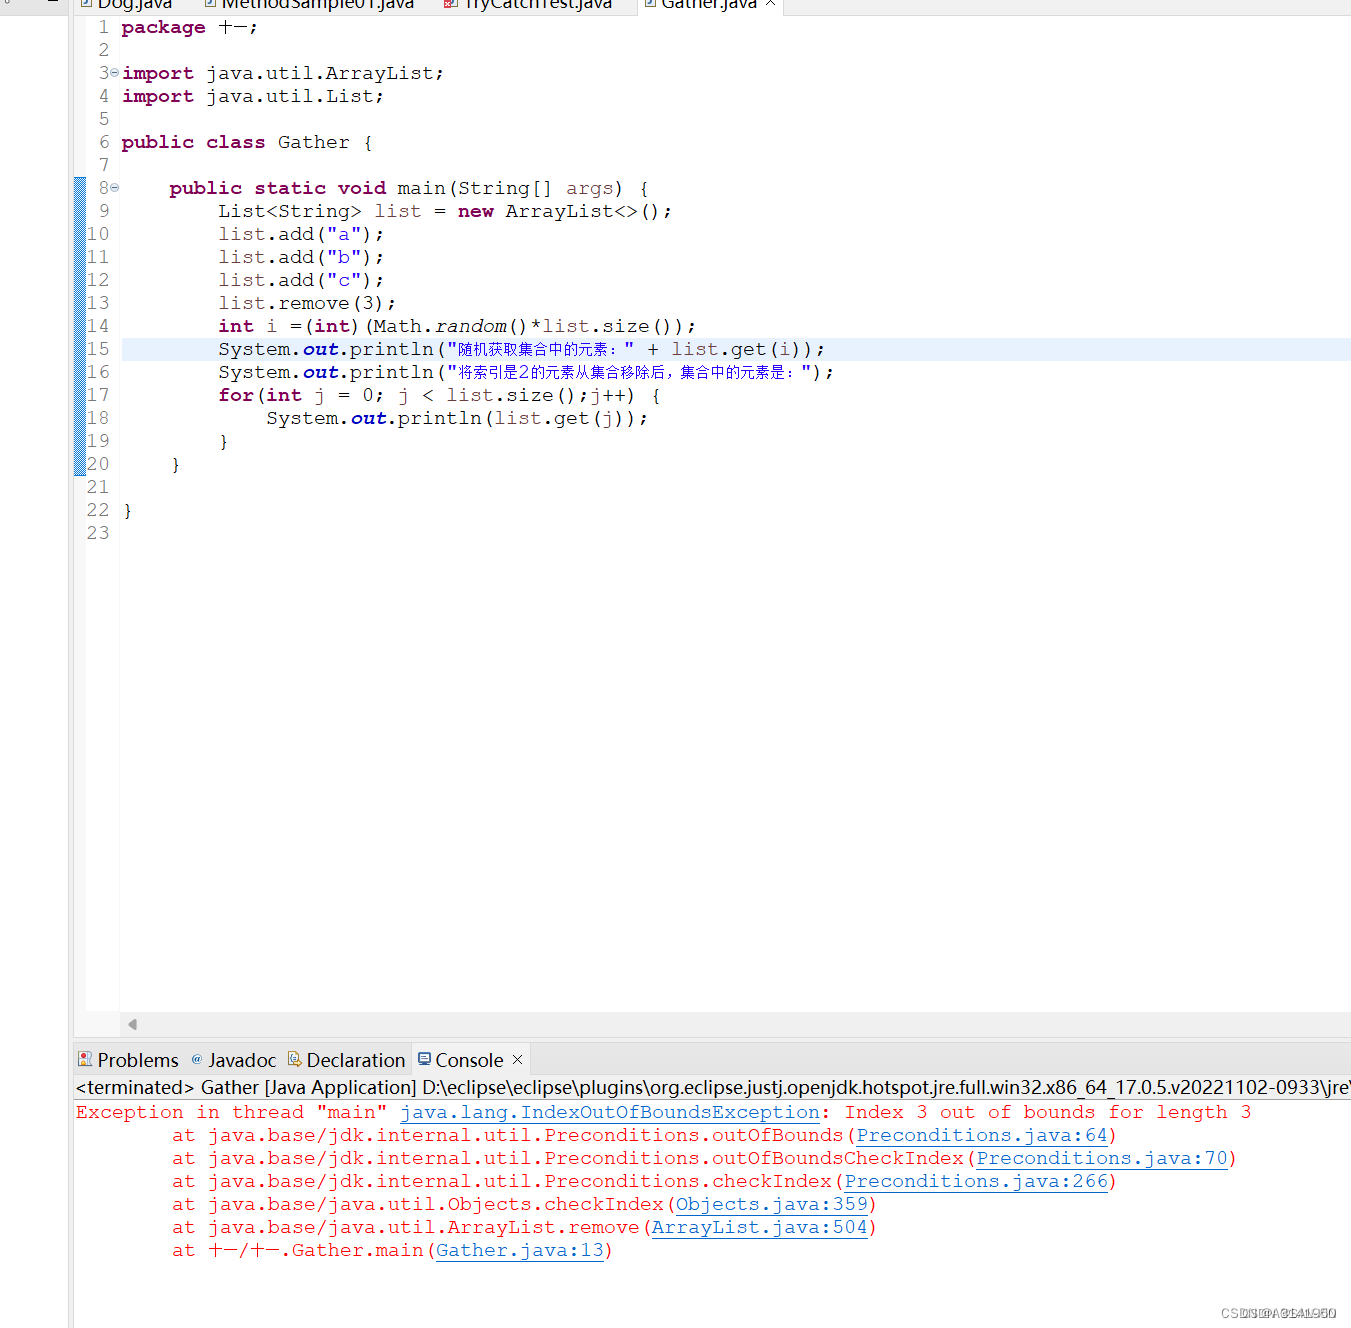Open the ArrayList.java:504 hyperlink

pyautogui.click(x=760, y=1227)
